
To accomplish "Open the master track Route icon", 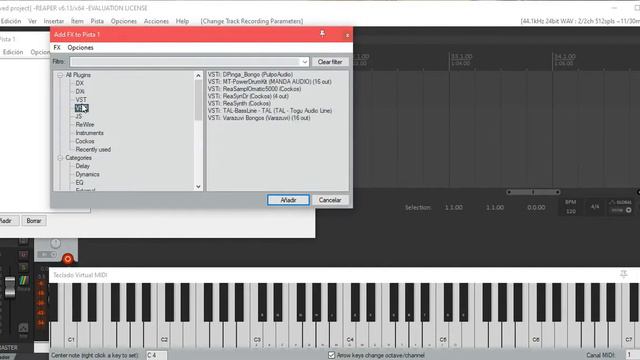I will coord(24,280).
